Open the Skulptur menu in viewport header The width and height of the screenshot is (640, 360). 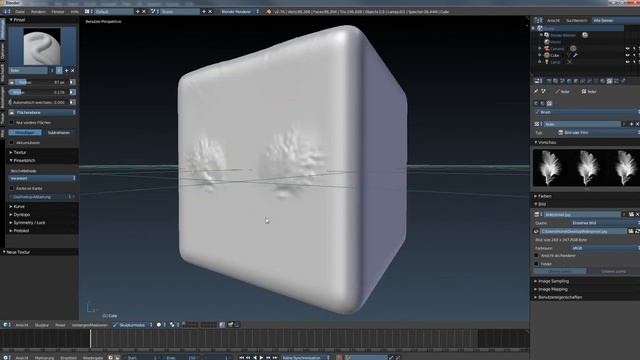(42, 325)
